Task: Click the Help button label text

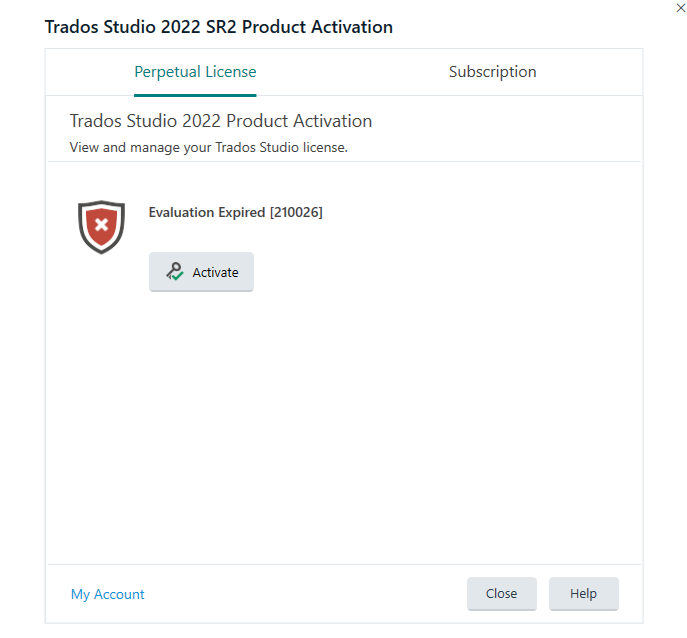Action: click(x=584, y=593)
